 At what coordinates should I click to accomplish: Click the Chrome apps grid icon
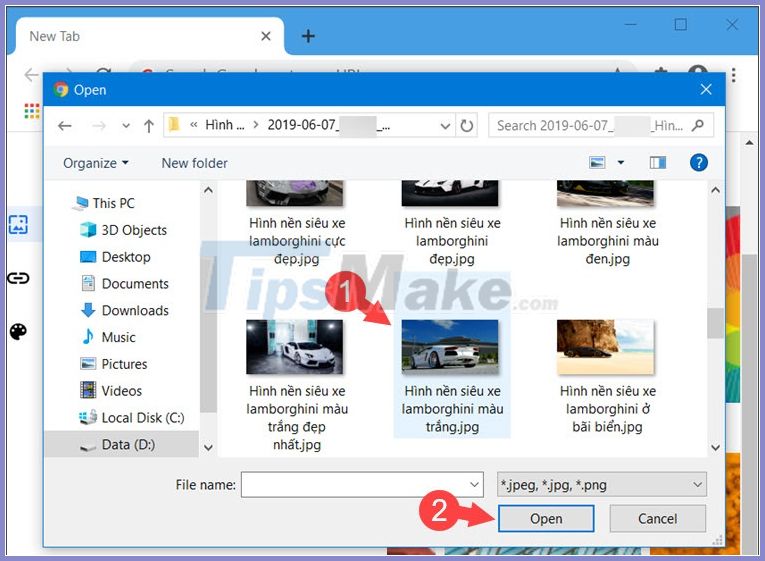pos(32,111)
